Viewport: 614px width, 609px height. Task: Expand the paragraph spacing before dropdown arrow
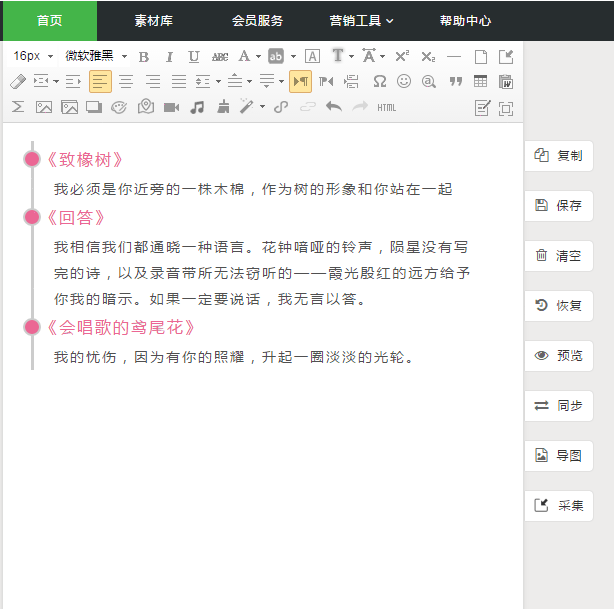click(249, 82)
